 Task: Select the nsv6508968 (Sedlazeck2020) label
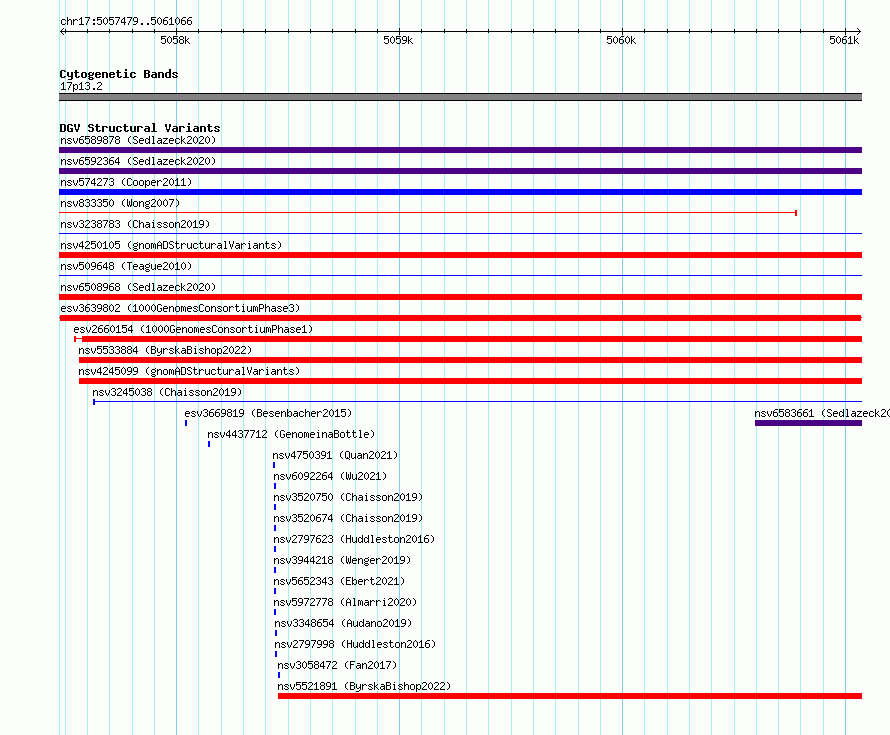[x=138, y=287]
